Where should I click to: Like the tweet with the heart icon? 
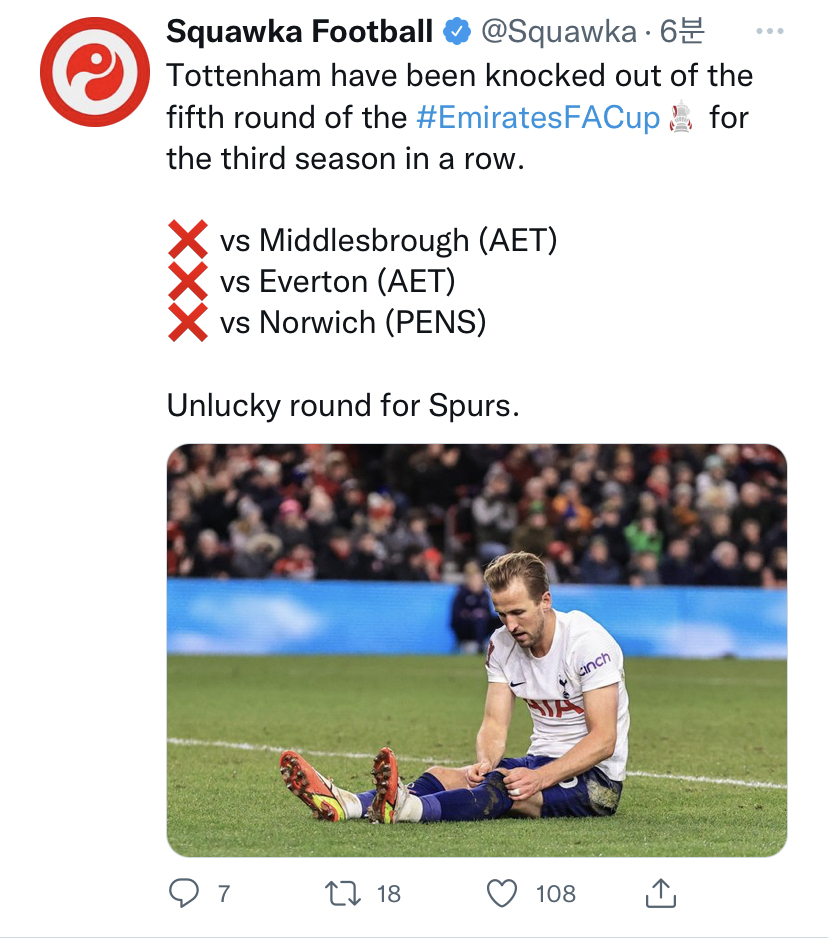[503, 893]
